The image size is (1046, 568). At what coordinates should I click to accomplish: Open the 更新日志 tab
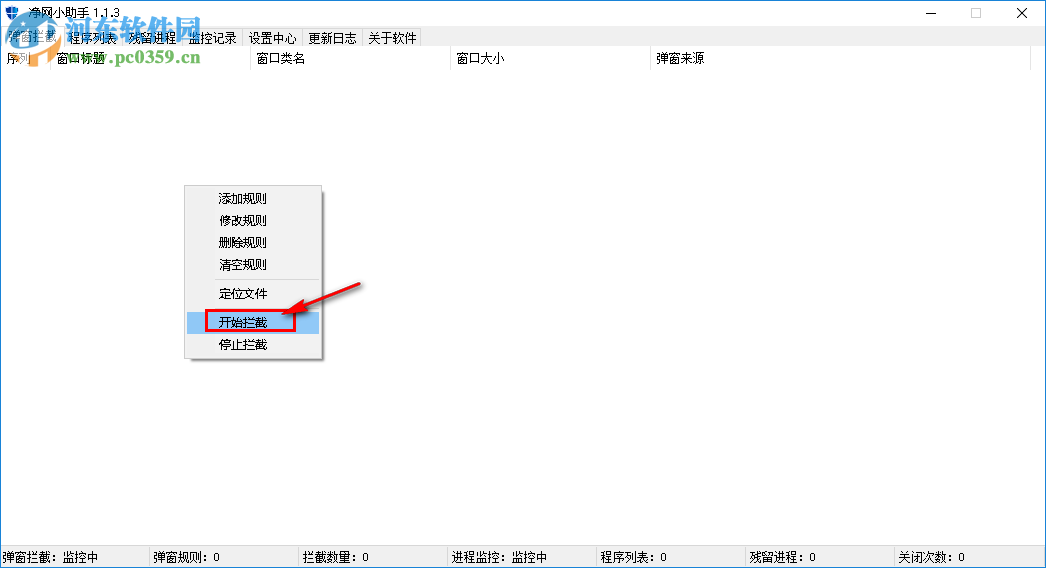332,38
